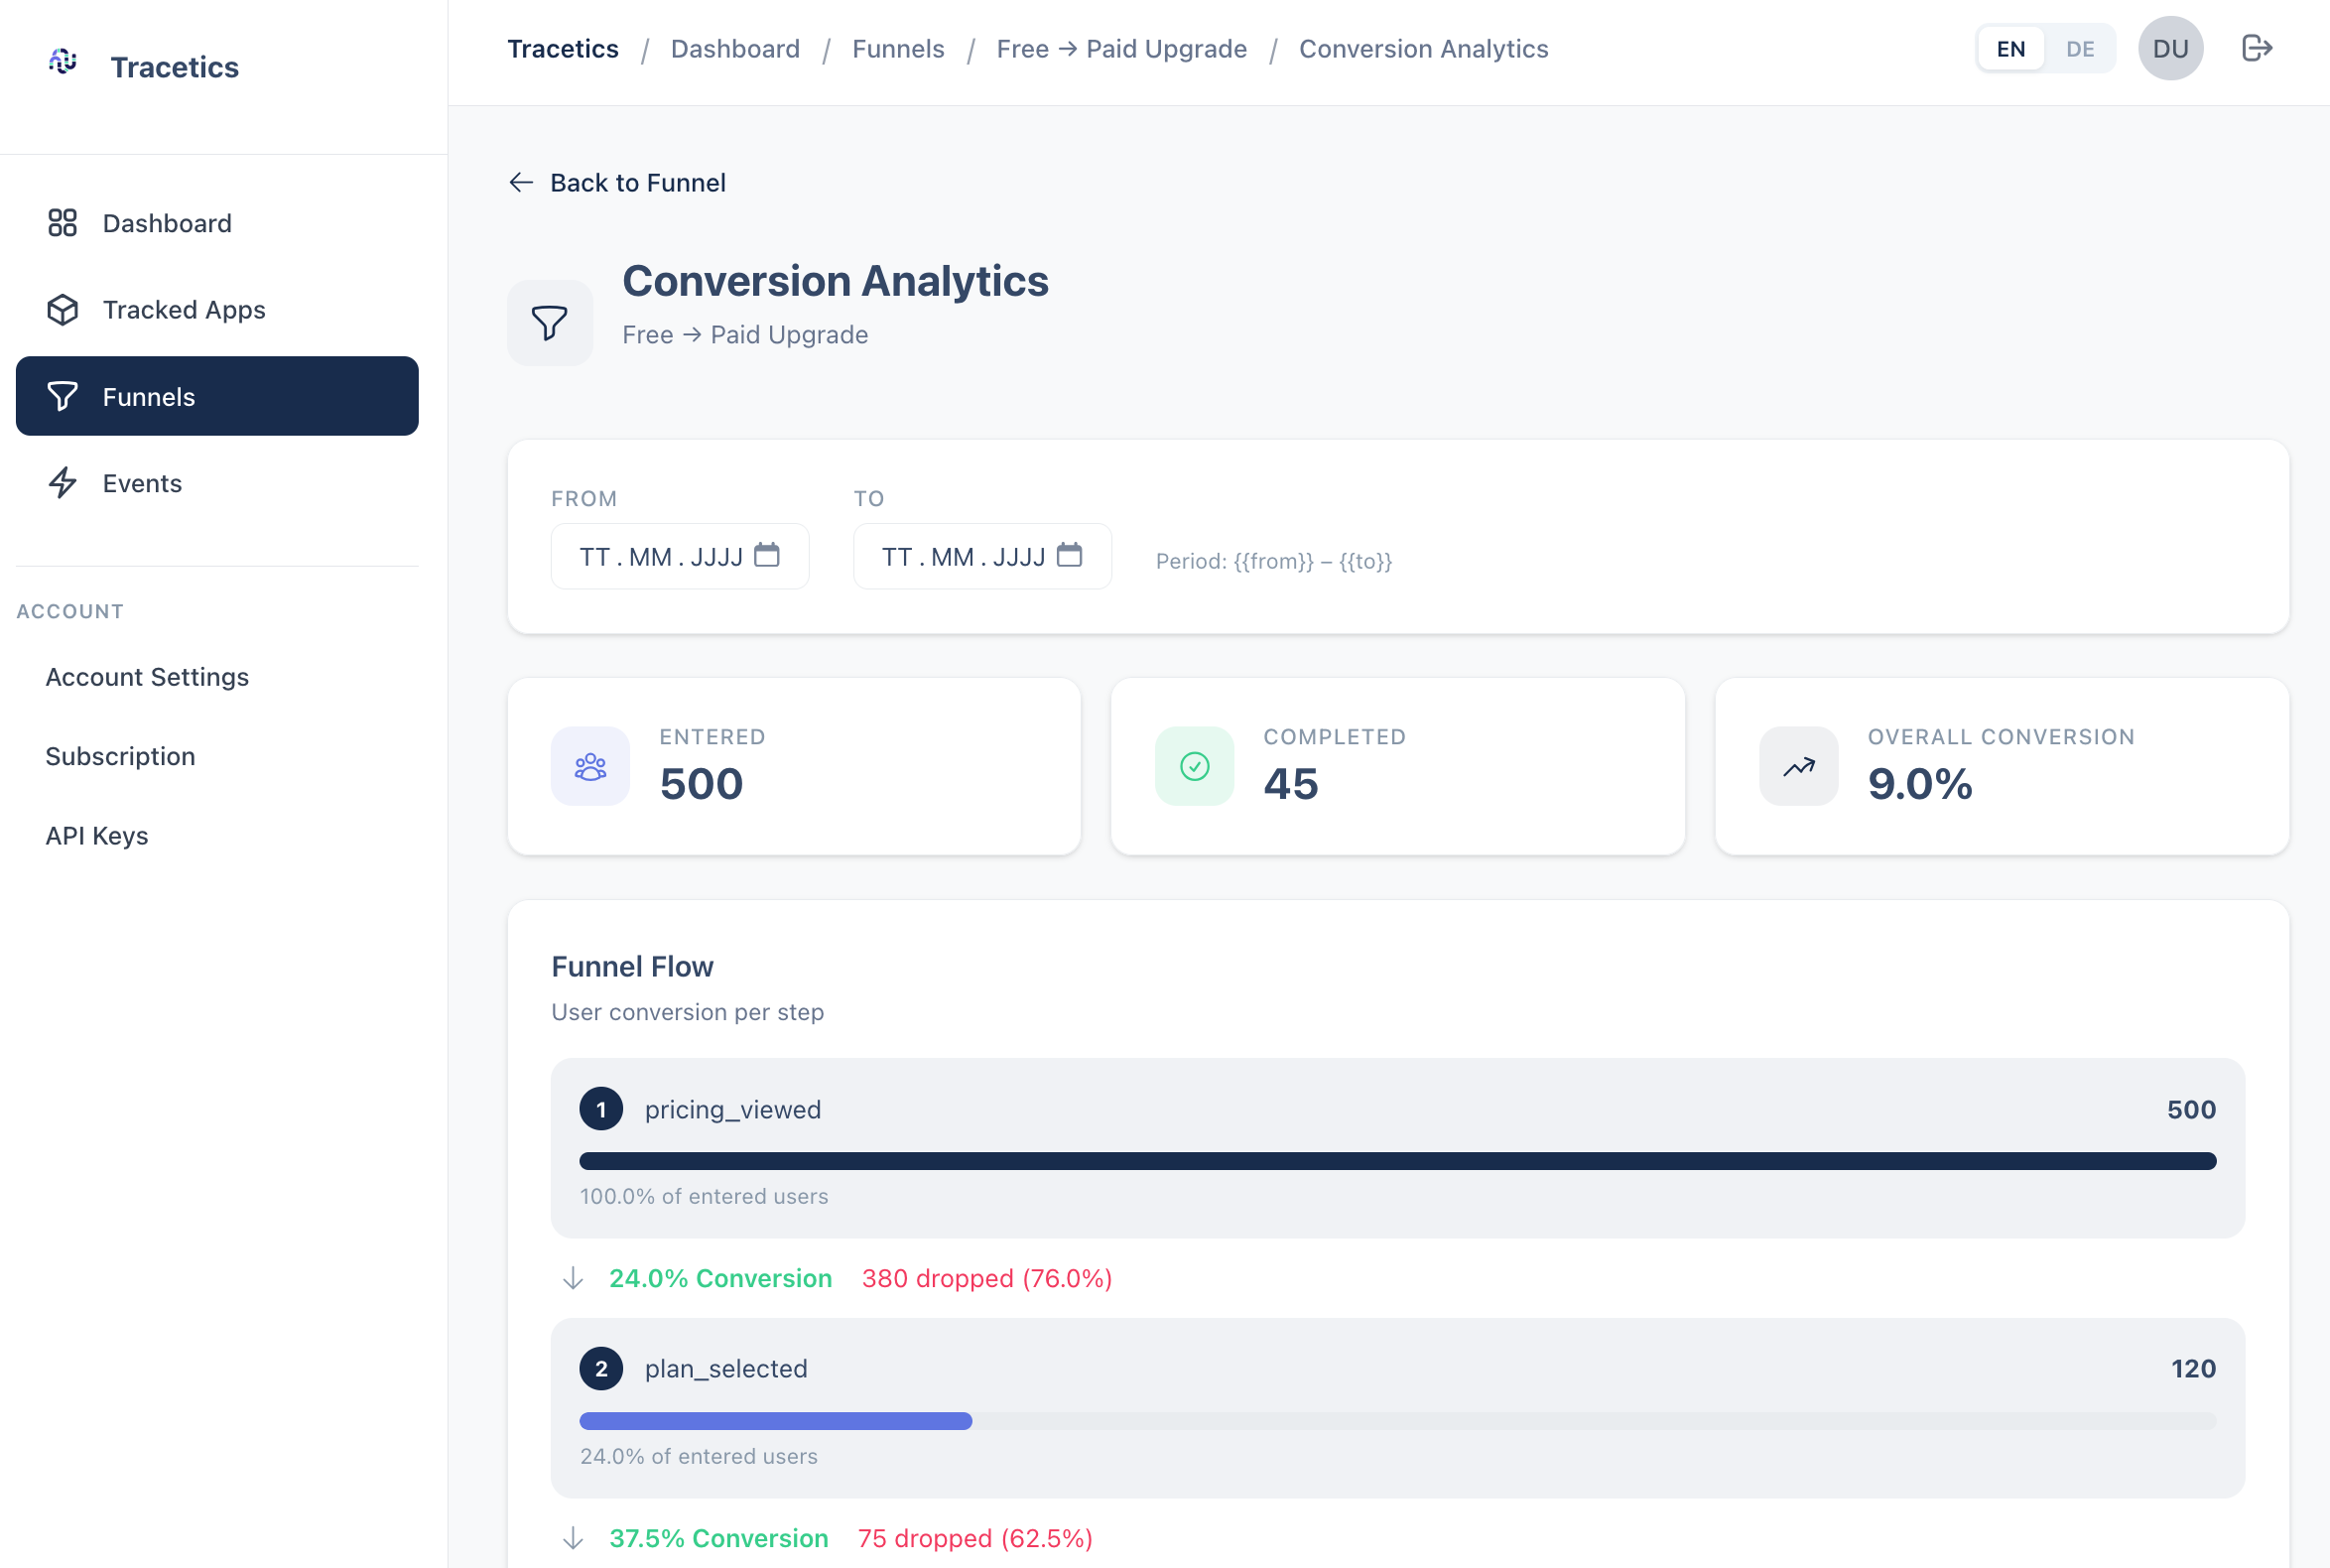The height and width of the screenshot is (1568, 2330).
Task: Go to Dashboard via breadcrumb
Action: tap(735, 48)
